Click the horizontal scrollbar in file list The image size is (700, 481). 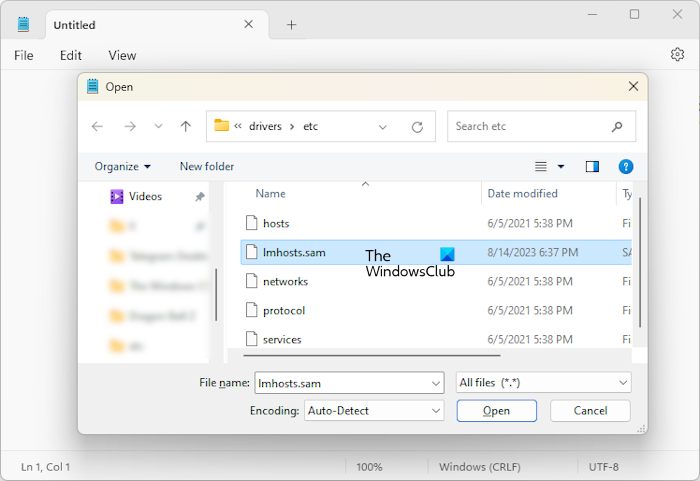[370, 354]
